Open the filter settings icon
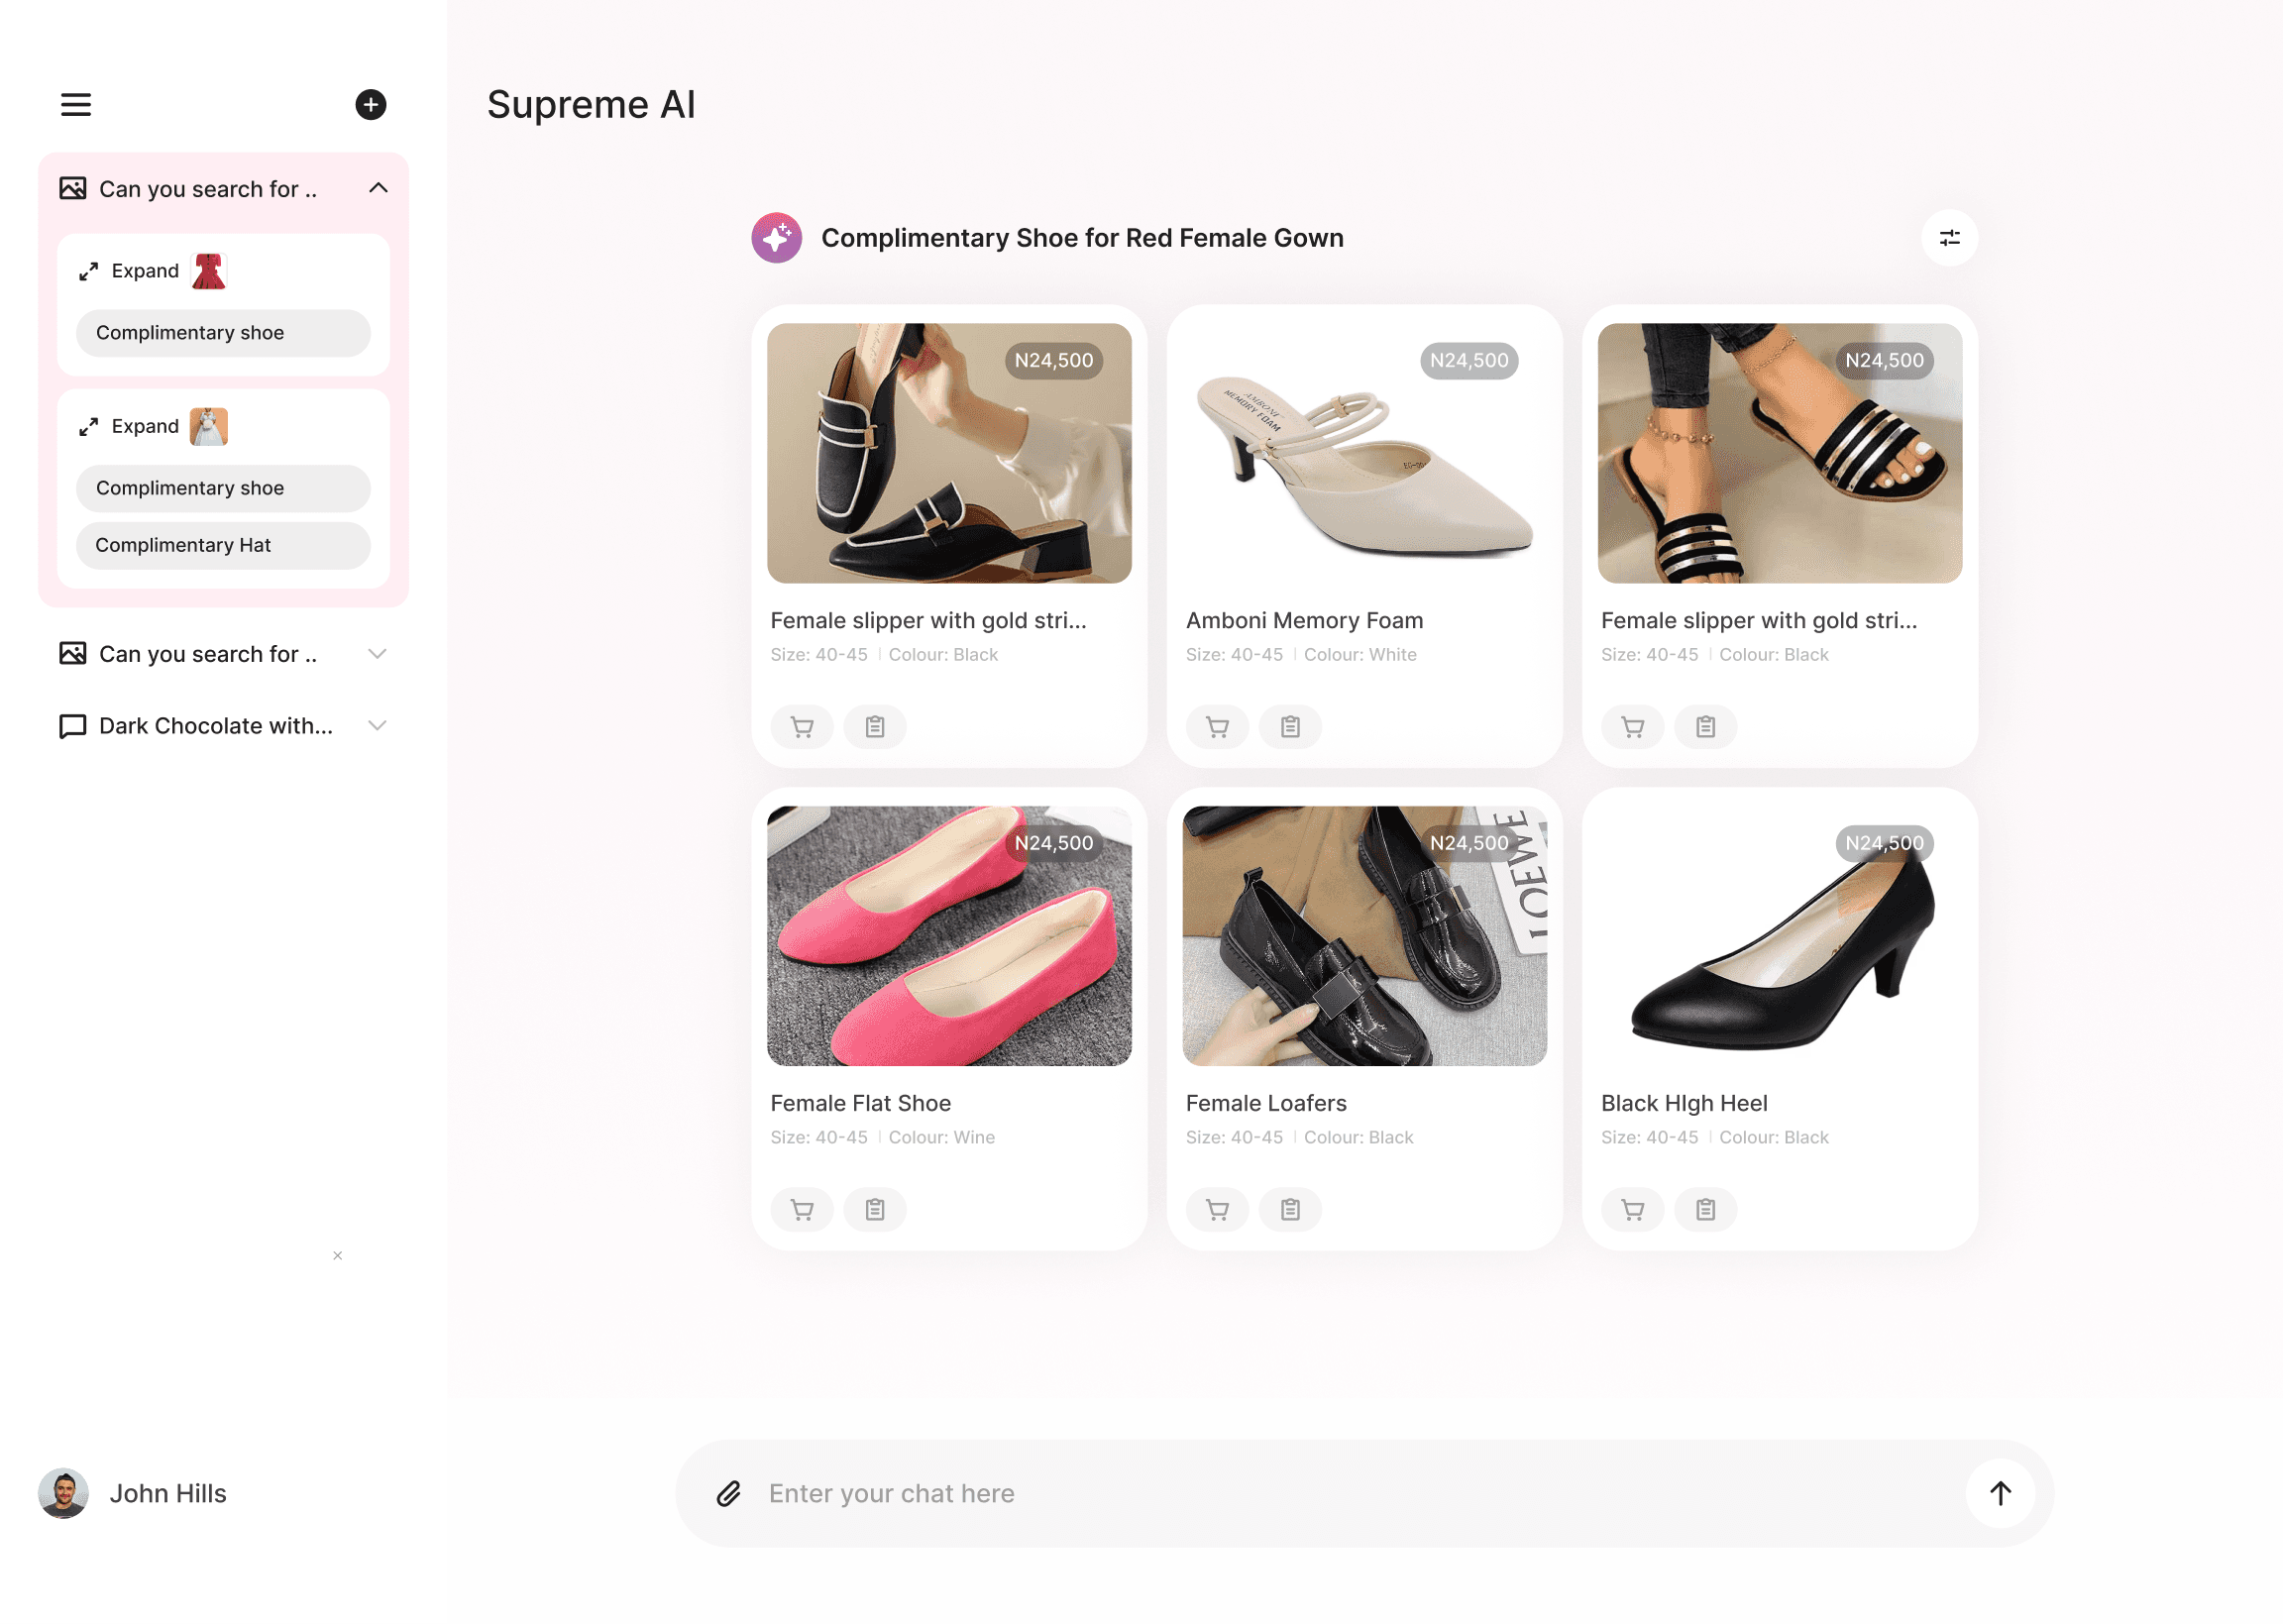Viewport: 2283px width, 1624px height. point(1948,238)
